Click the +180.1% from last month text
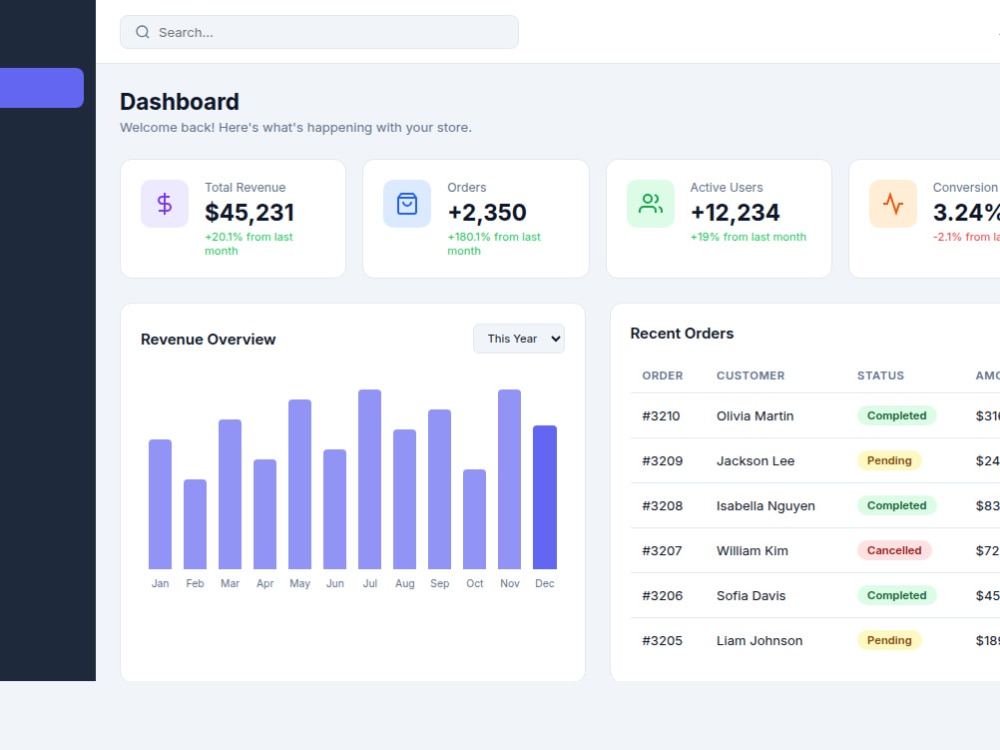Viewport: 1000px width, 750px height. [x=494, y=244]
